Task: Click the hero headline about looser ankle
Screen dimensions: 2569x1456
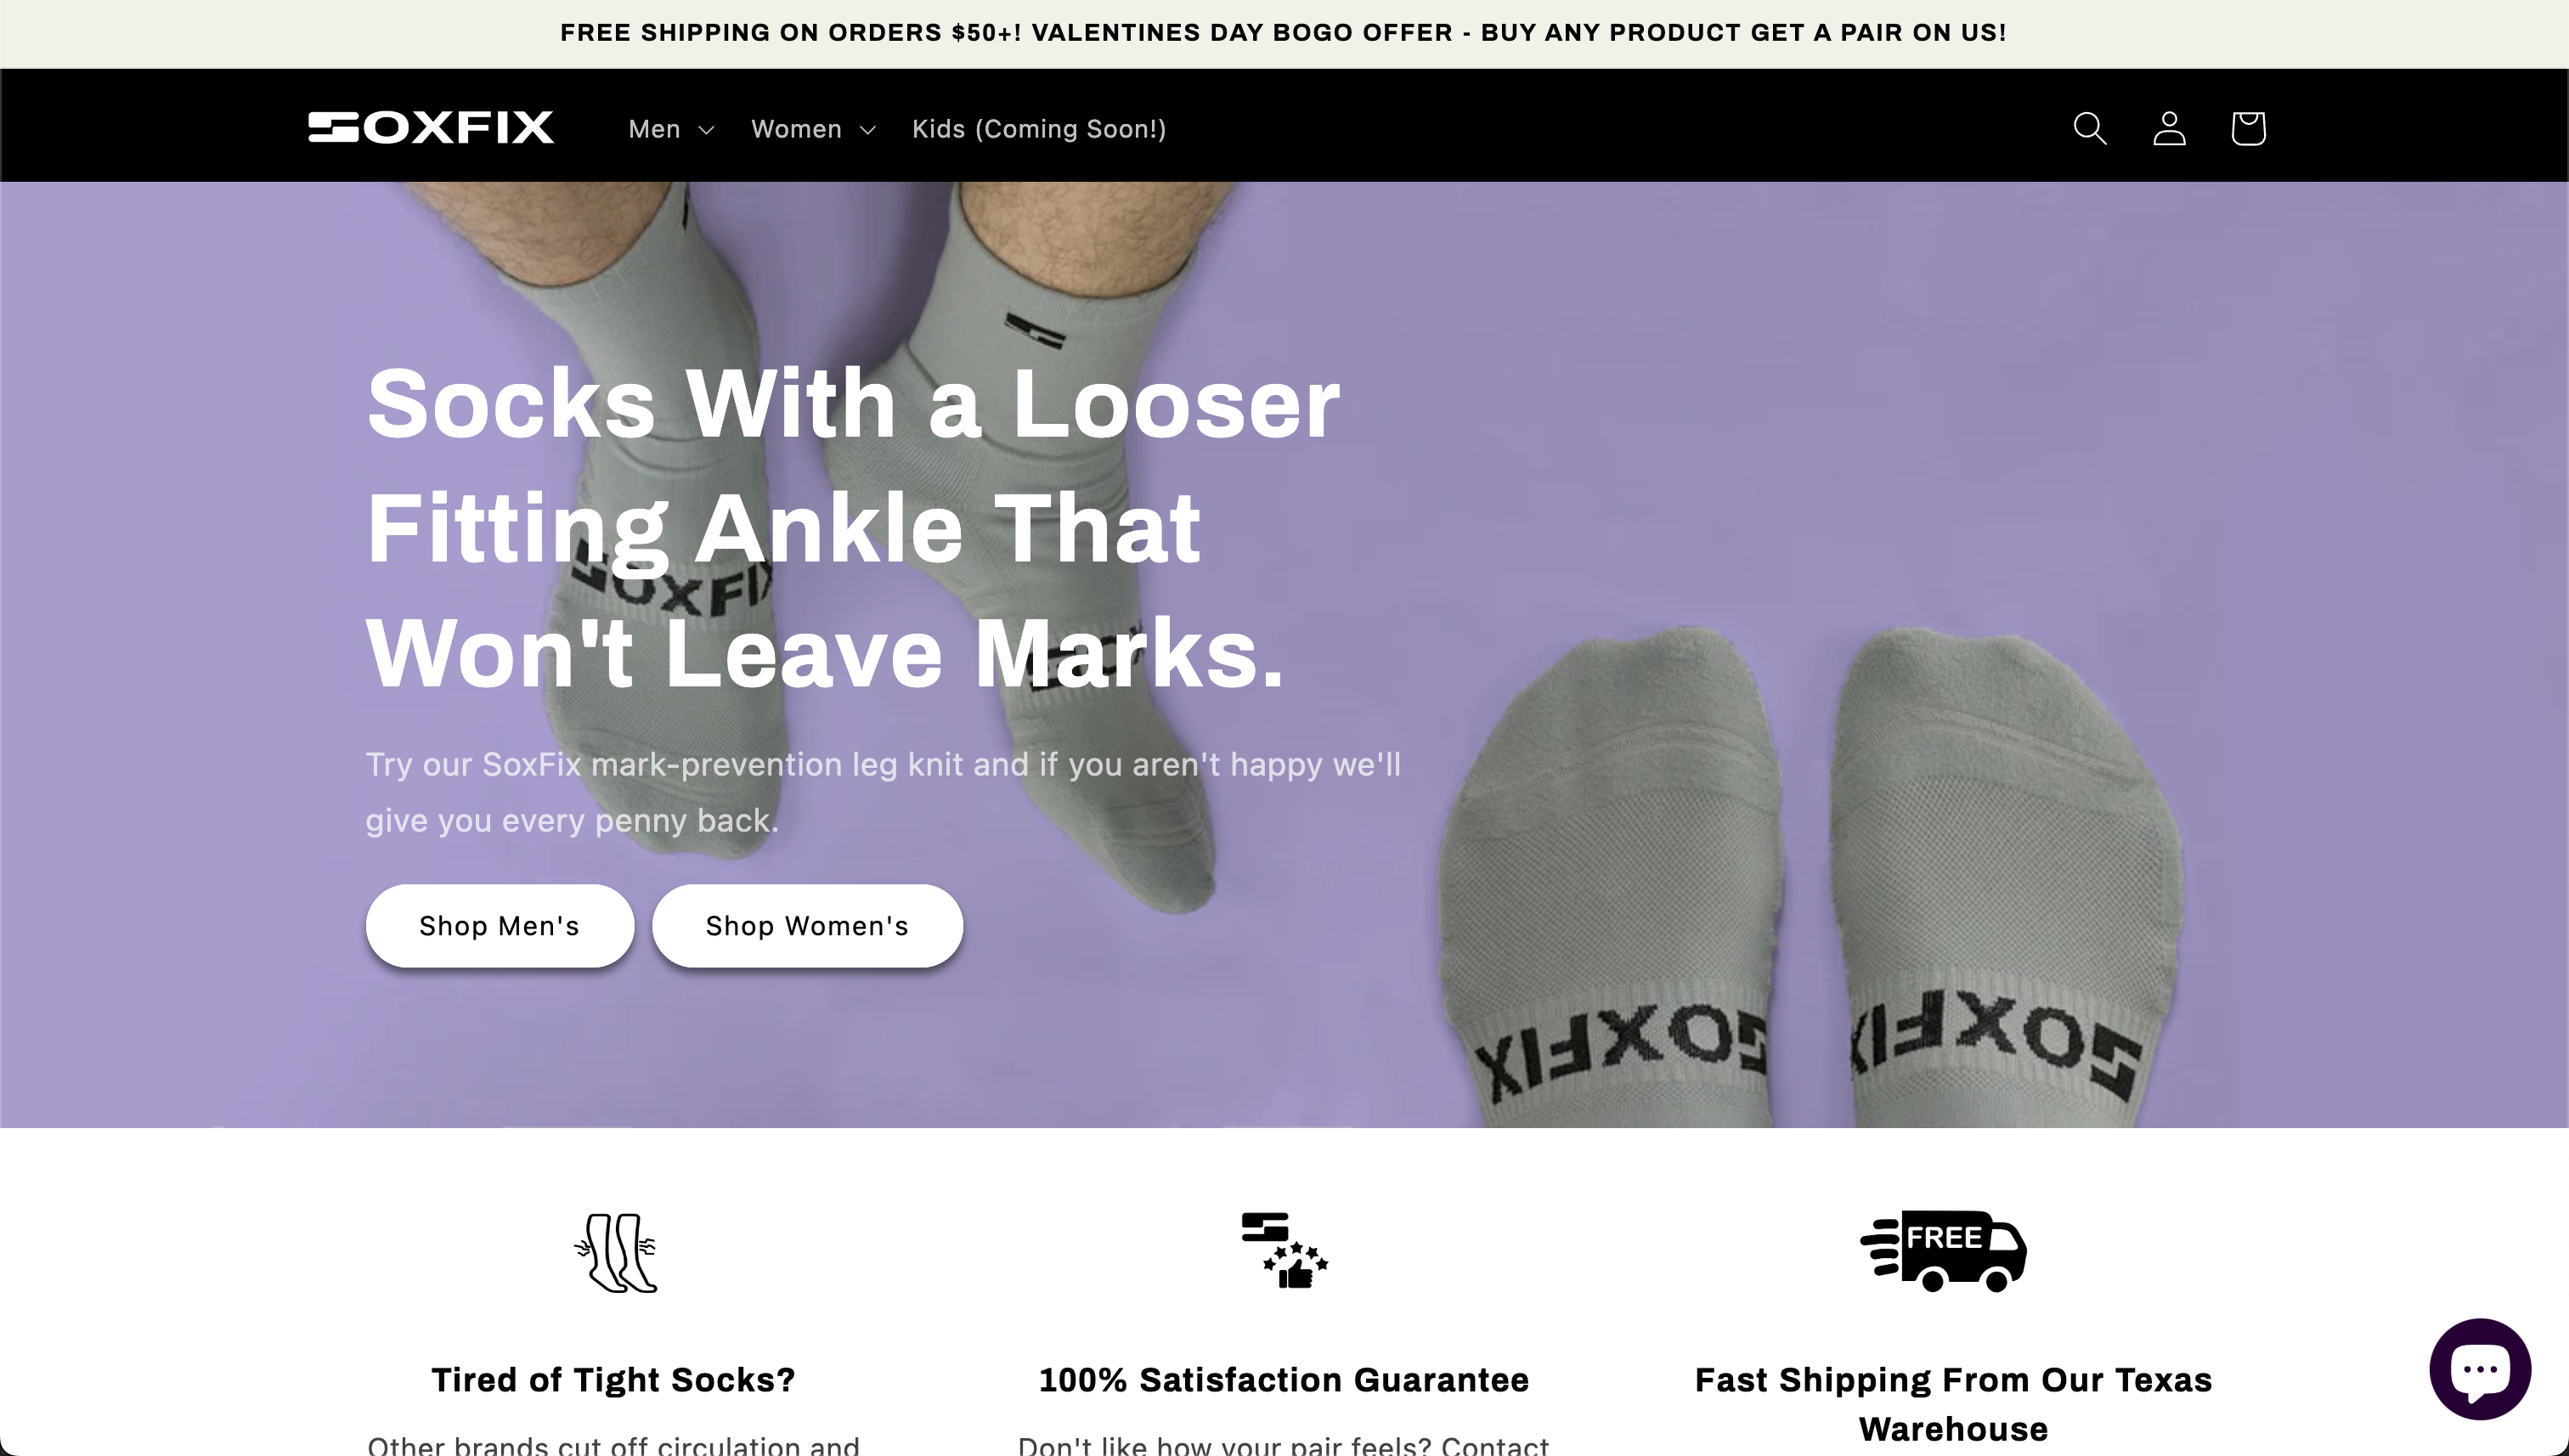Action: (853, 527)
